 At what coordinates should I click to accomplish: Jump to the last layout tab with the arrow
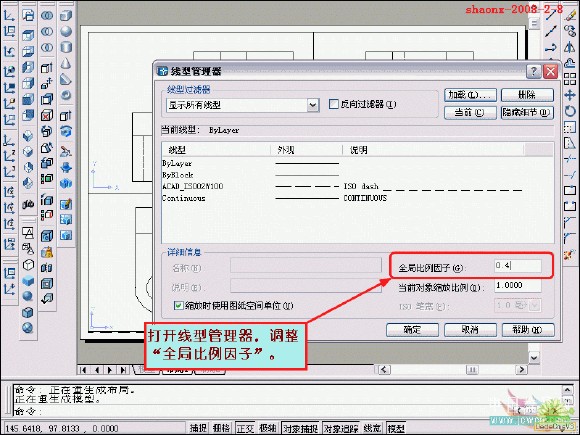[x=124, y=370]
